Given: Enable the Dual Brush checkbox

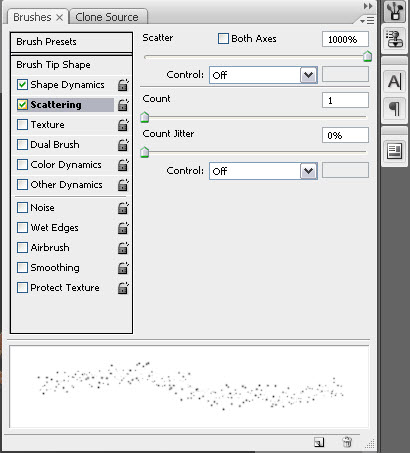Looking at the screenshot, I should 22,145.
